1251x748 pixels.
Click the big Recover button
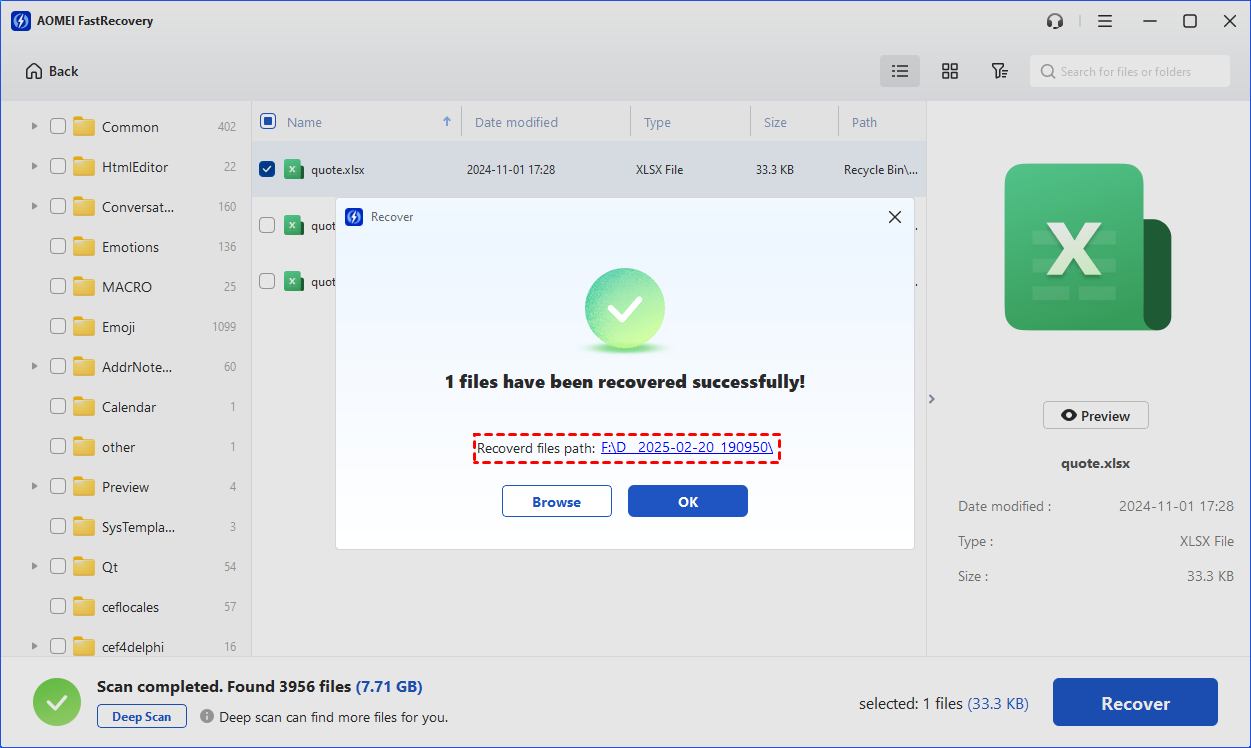click(x=1135, y=703)
